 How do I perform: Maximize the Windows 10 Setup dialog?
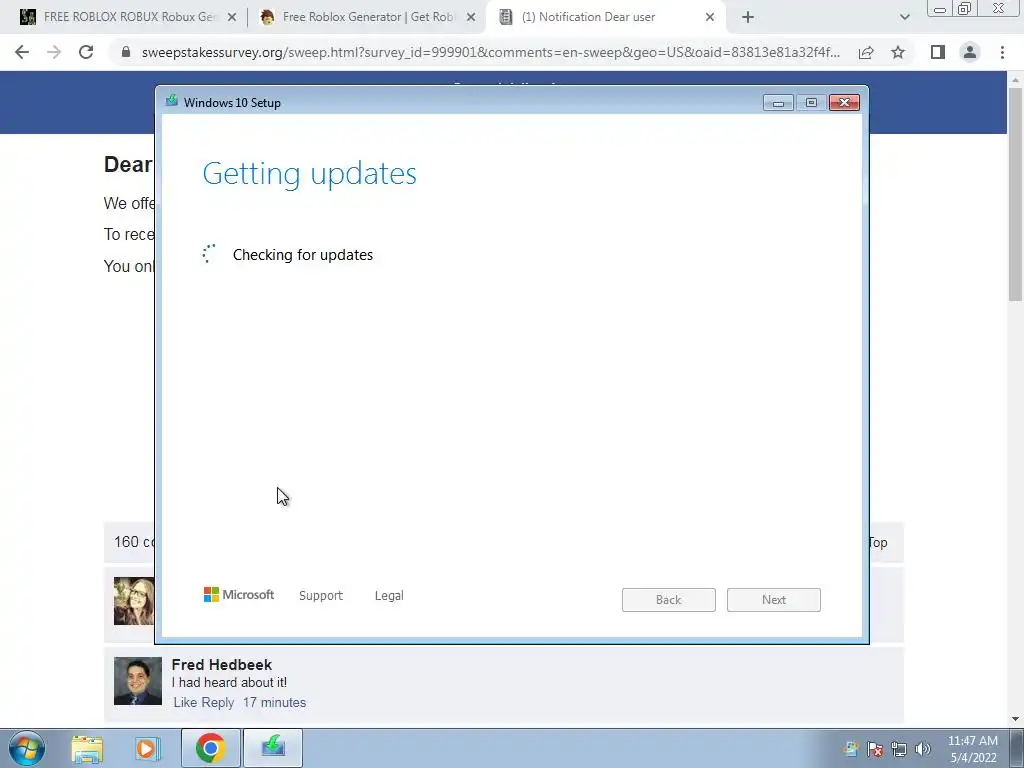click(x=811, y=103)
